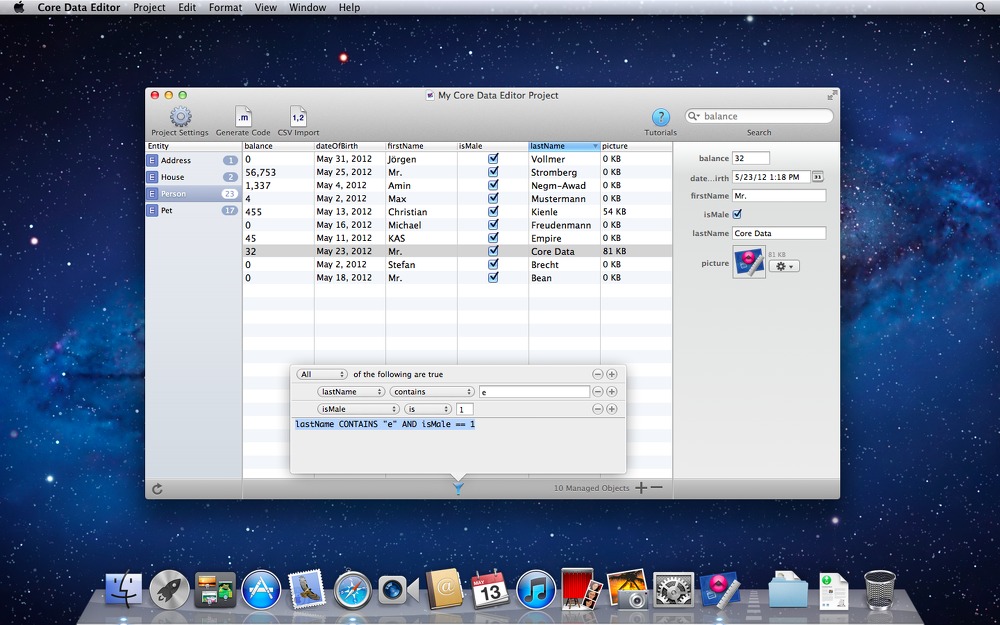Click the Generate Code toolbar icon
This screenshot has width=1000, height=625.
(x=243, y=117)
